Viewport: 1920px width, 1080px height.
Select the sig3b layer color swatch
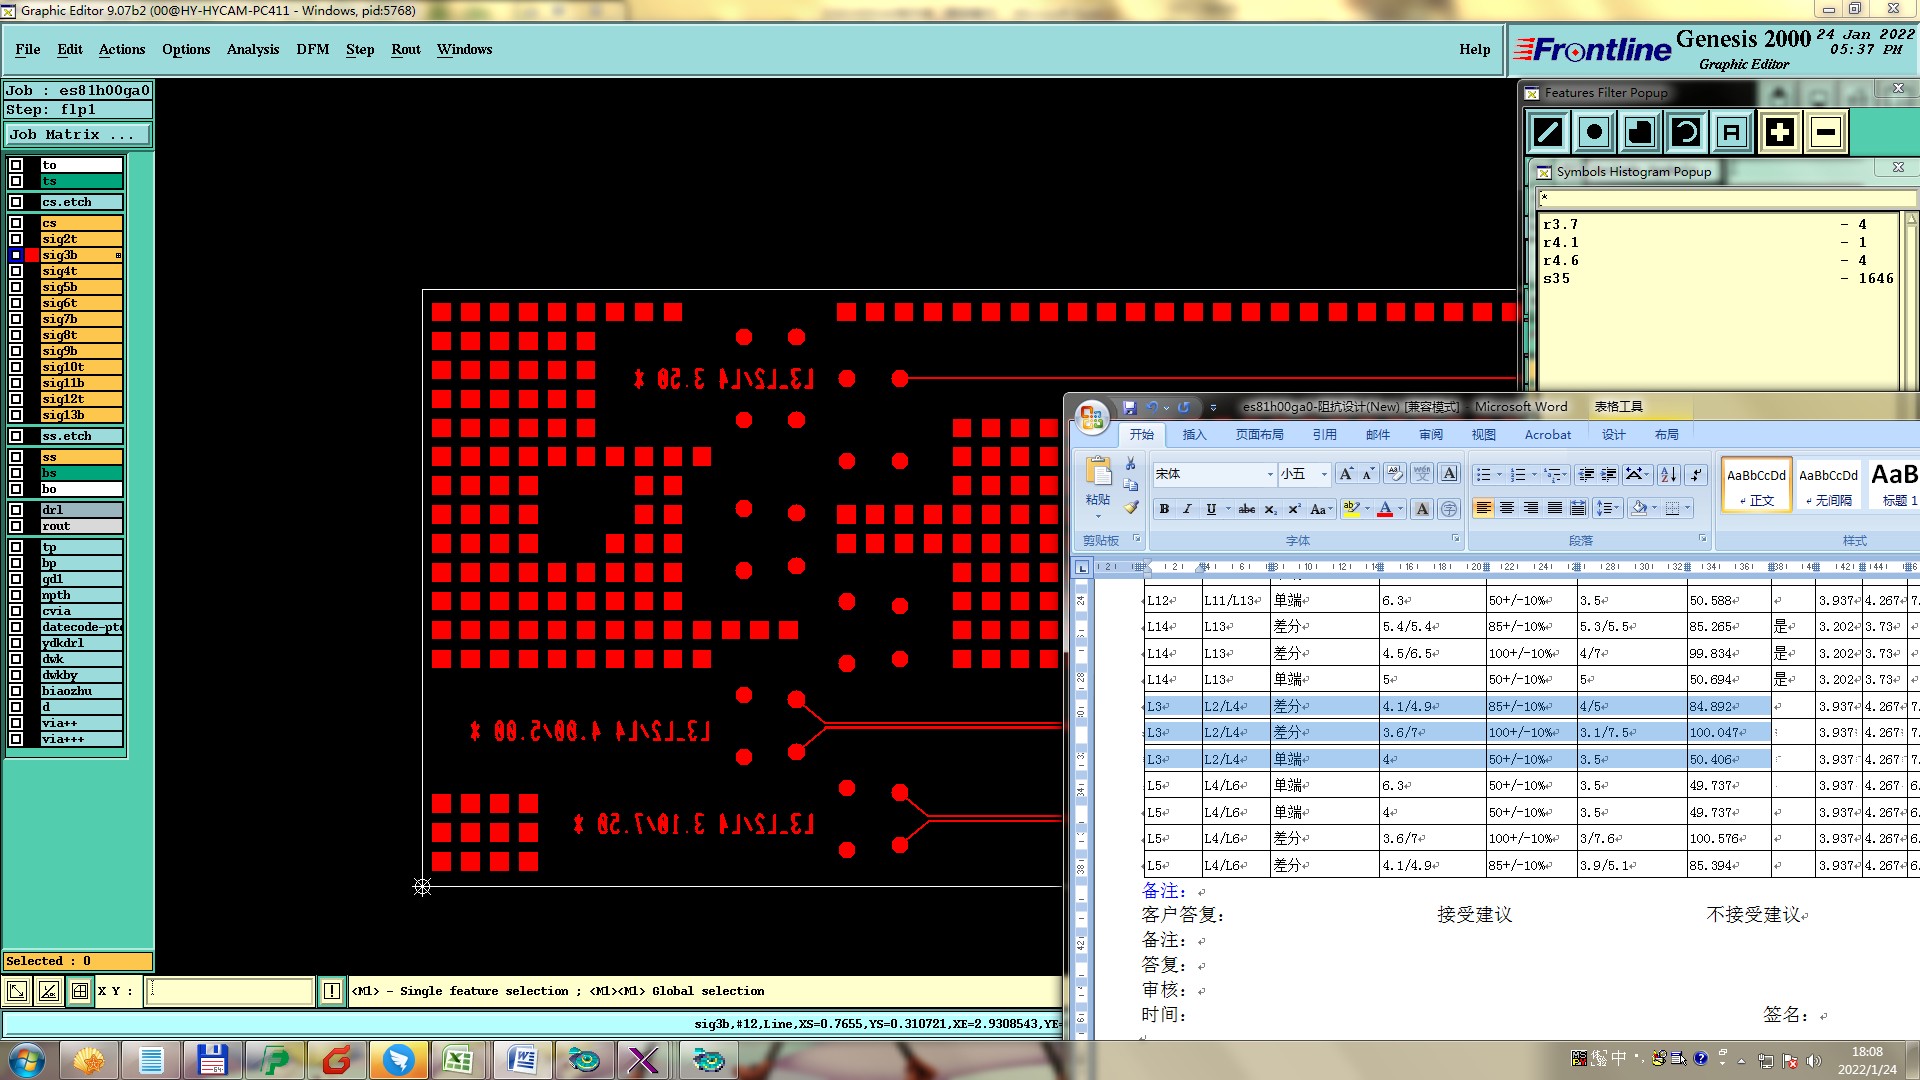click(32, 255)
